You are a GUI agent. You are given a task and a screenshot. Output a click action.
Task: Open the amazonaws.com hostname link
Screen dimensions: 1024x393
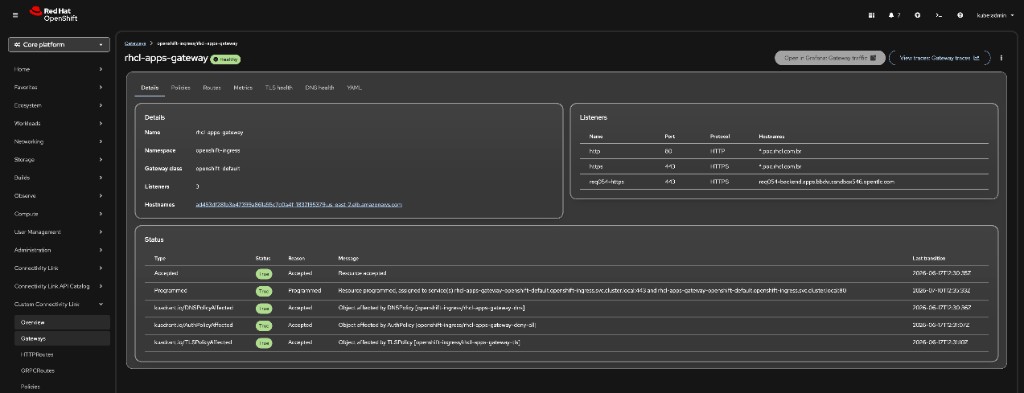[299, 204]
